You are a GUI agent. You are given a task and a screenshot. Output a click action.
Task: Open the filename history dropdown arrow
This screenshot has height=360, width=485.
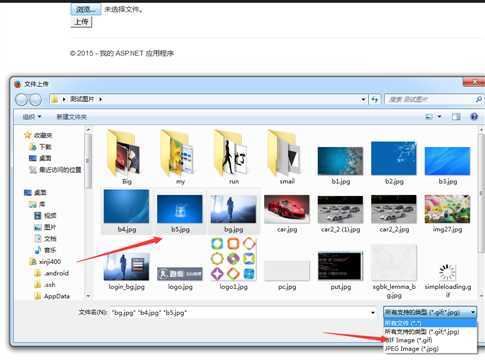coord(373,313)
